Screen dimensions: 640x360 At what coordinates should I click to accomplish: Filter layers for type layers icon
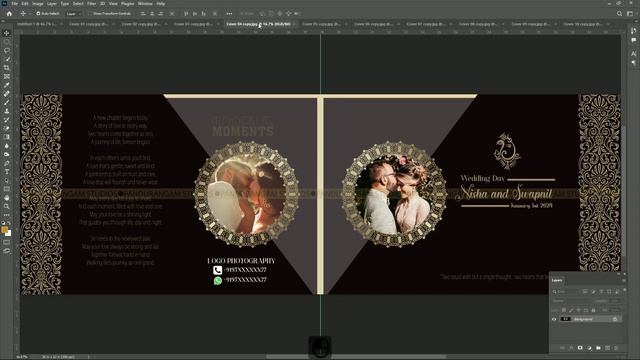click(x=601, y=291)
